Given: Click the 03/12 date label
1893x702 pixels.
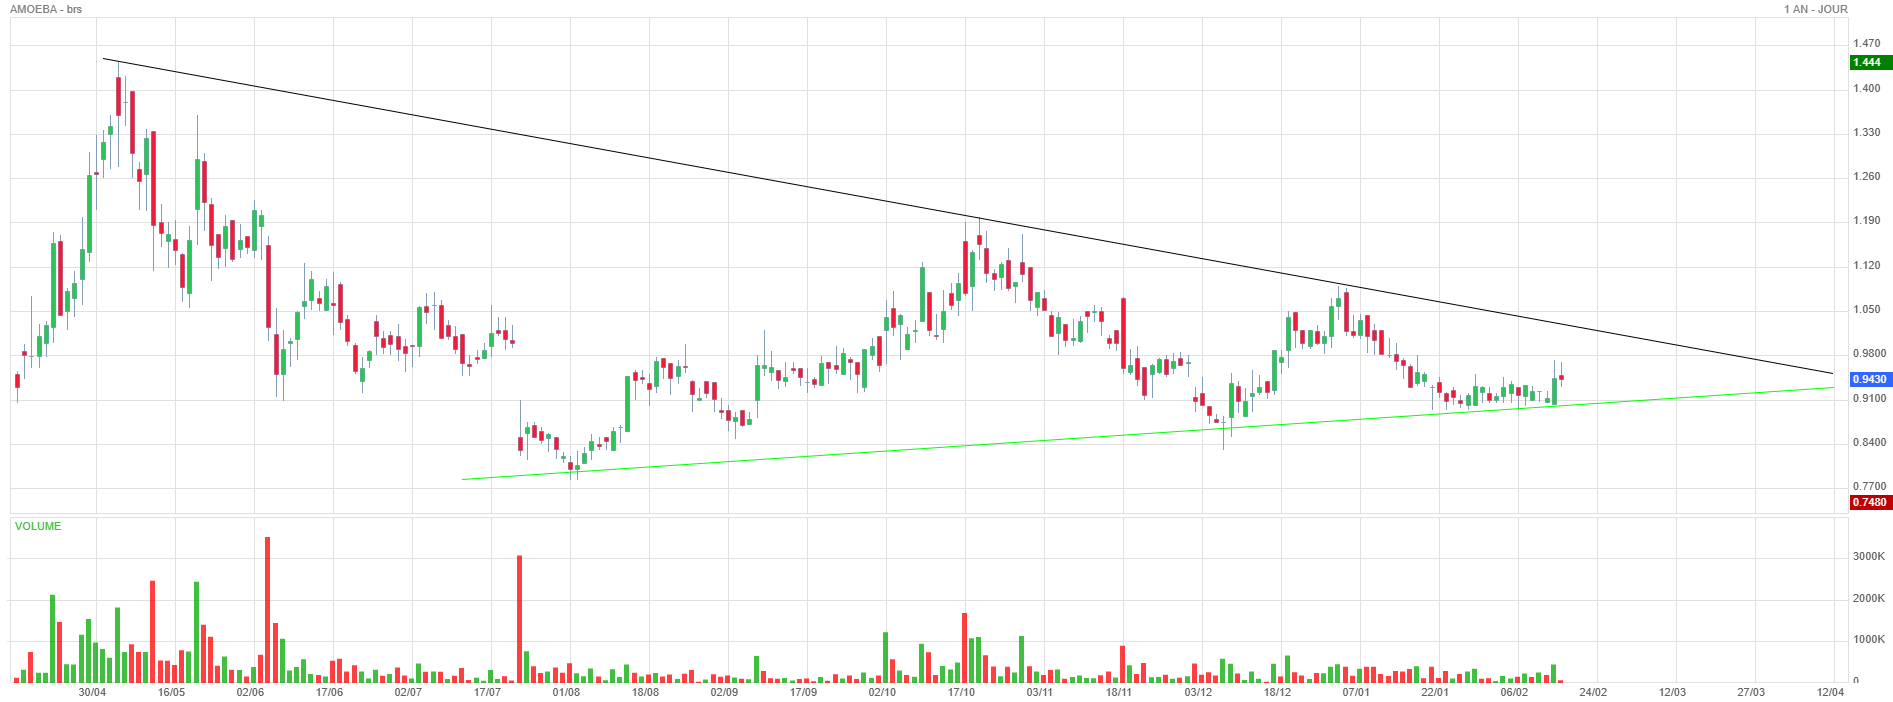Looking at the screenshot, I should (x=1198, y=692).
